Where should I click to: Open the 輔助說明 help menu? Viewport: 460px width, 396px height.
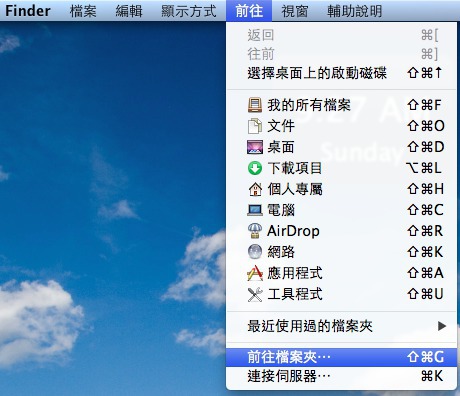coord(354,11)
